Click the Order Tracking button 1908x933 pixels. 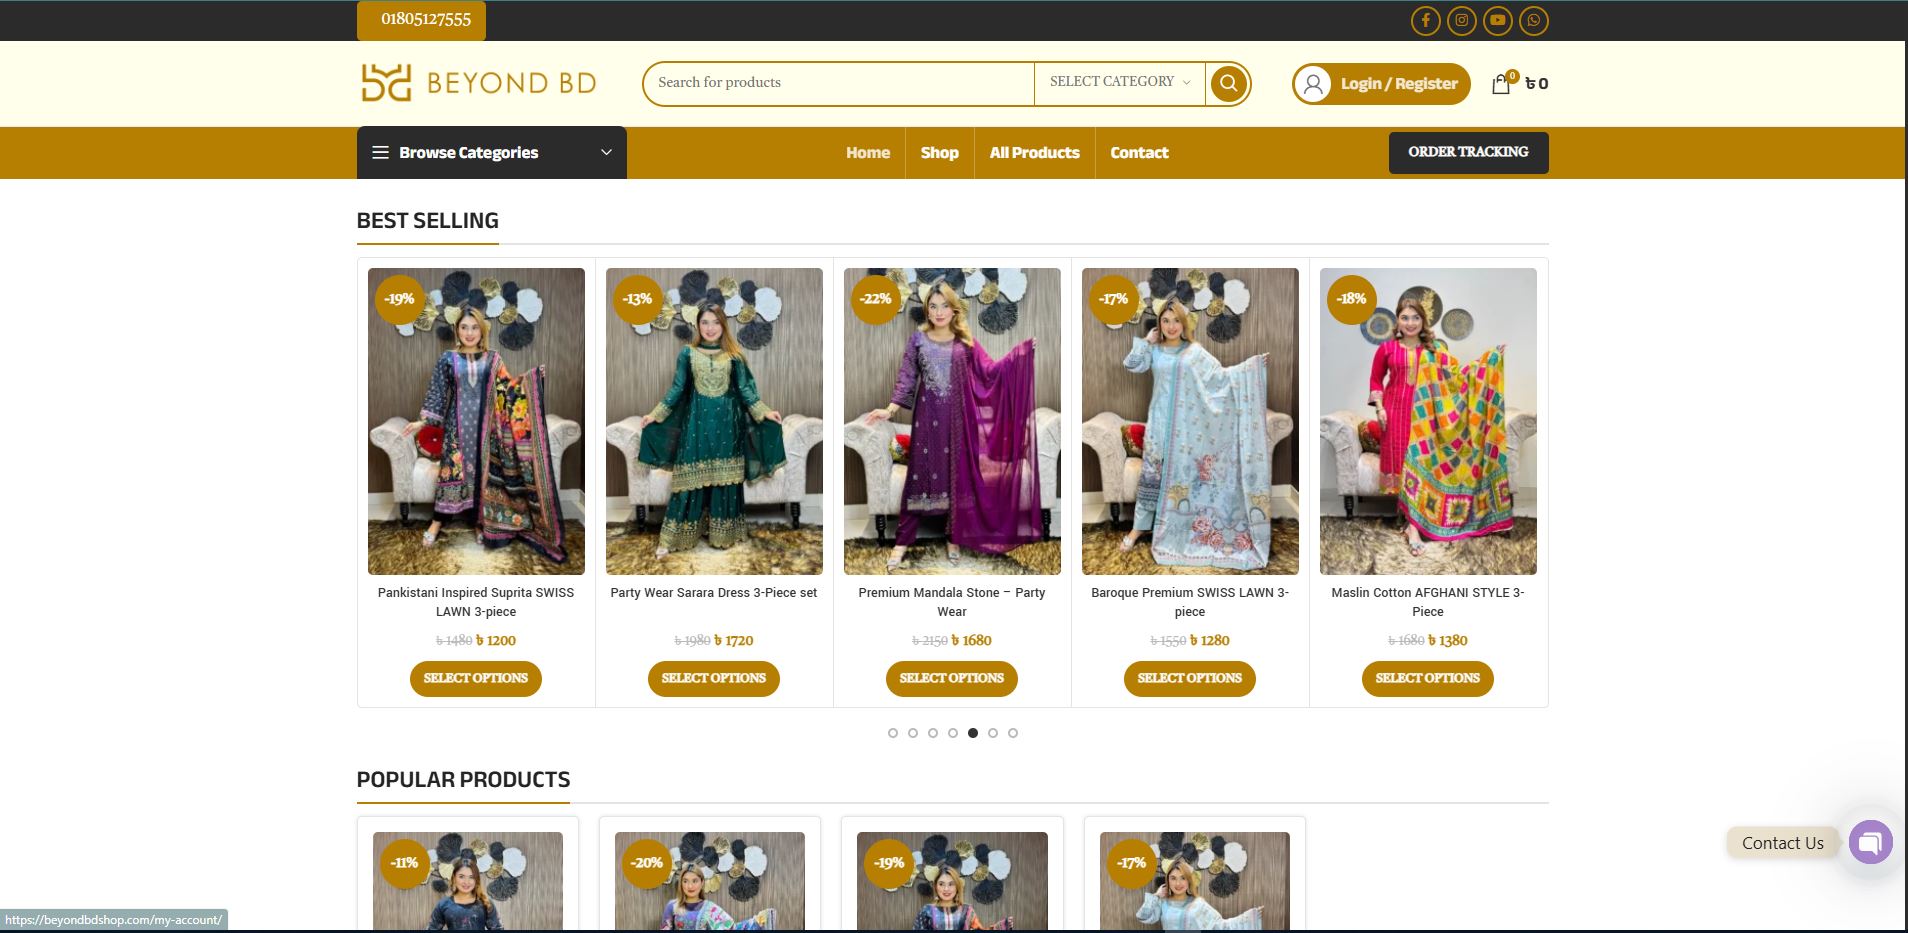pyautogui.click(x=1467, y=152)
